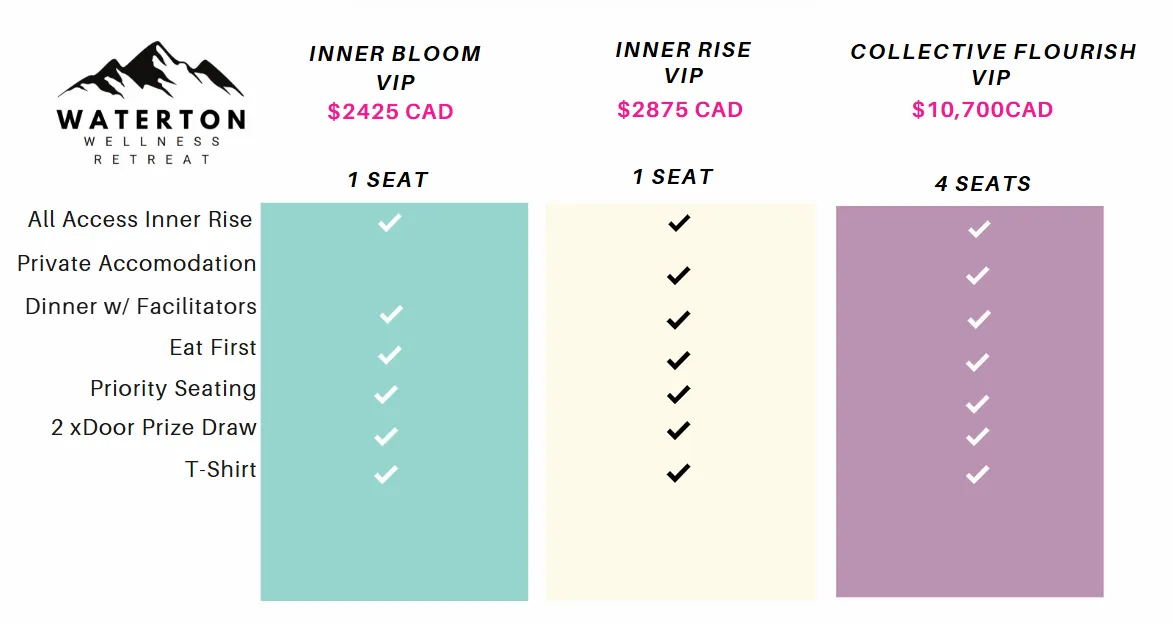Select the Inner Bloom VIP heading

tap(394, 68)
